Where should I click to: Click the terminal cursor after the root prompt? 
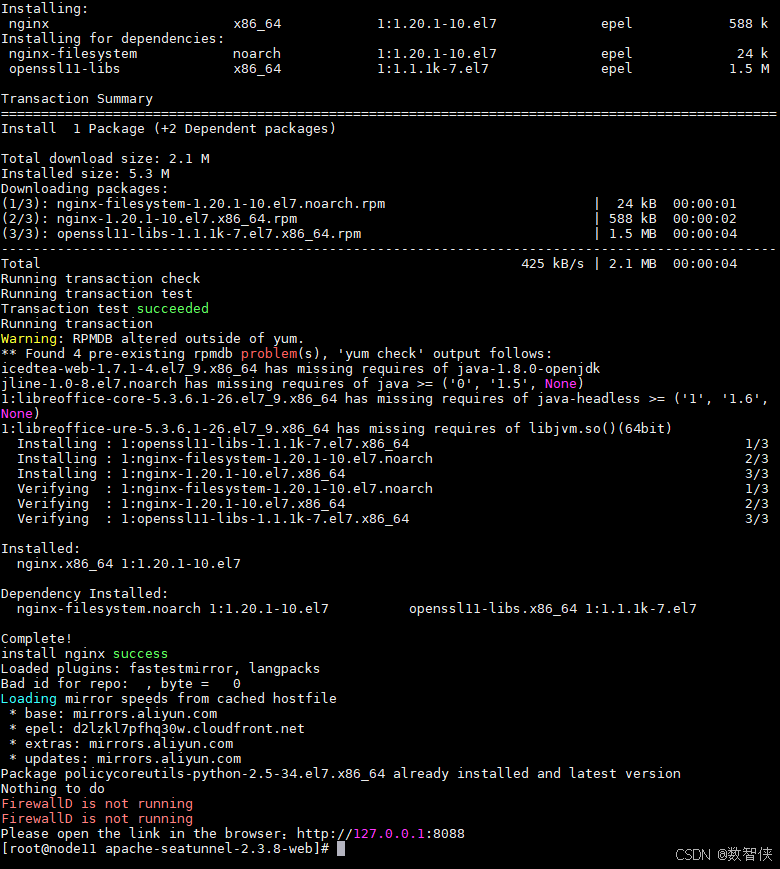(341, 848)
